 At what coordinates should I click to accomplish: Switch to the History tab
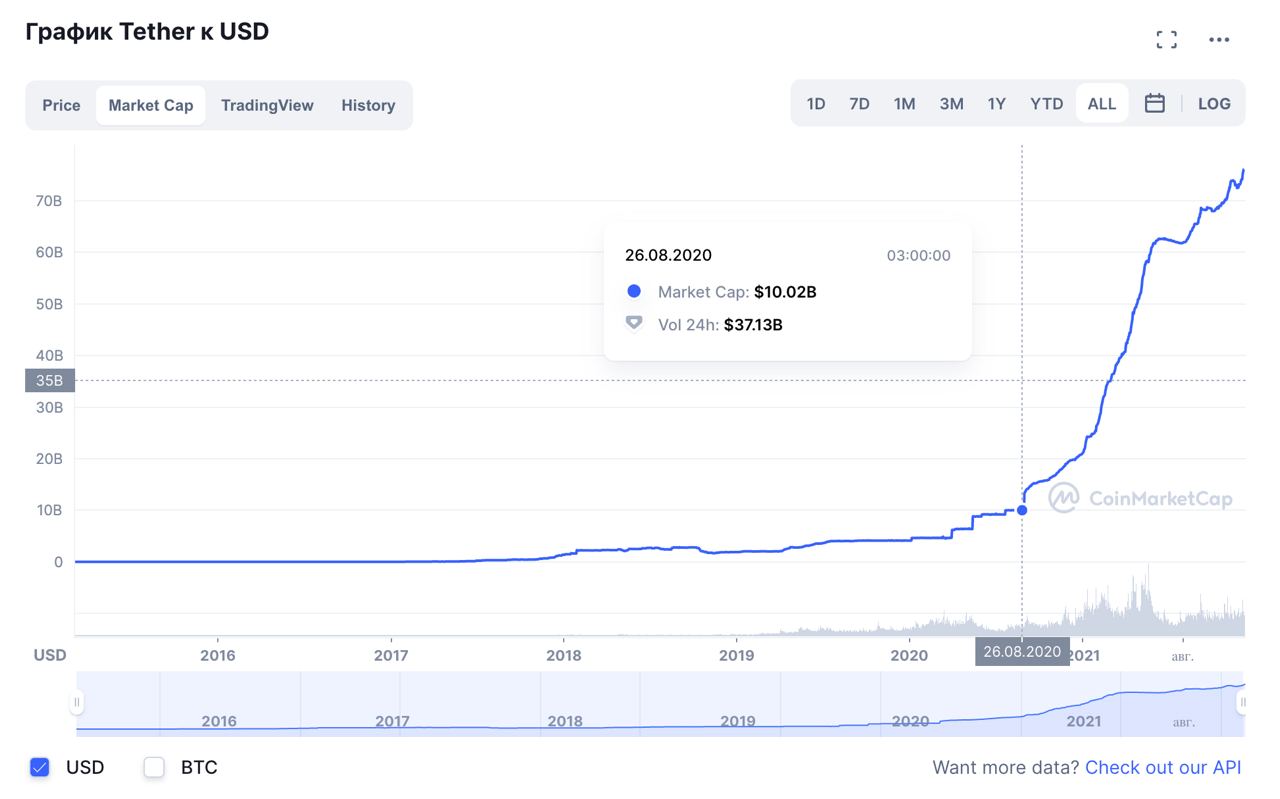point(368,105)
